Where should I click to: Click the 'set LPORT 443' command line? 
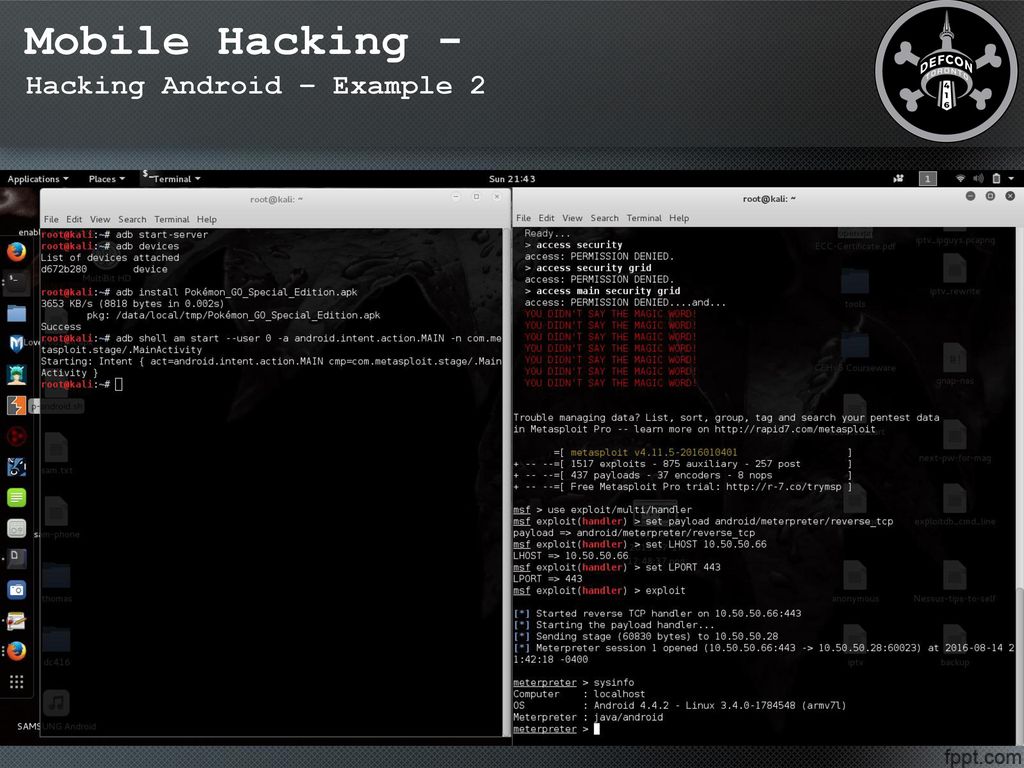coord(616,568)
